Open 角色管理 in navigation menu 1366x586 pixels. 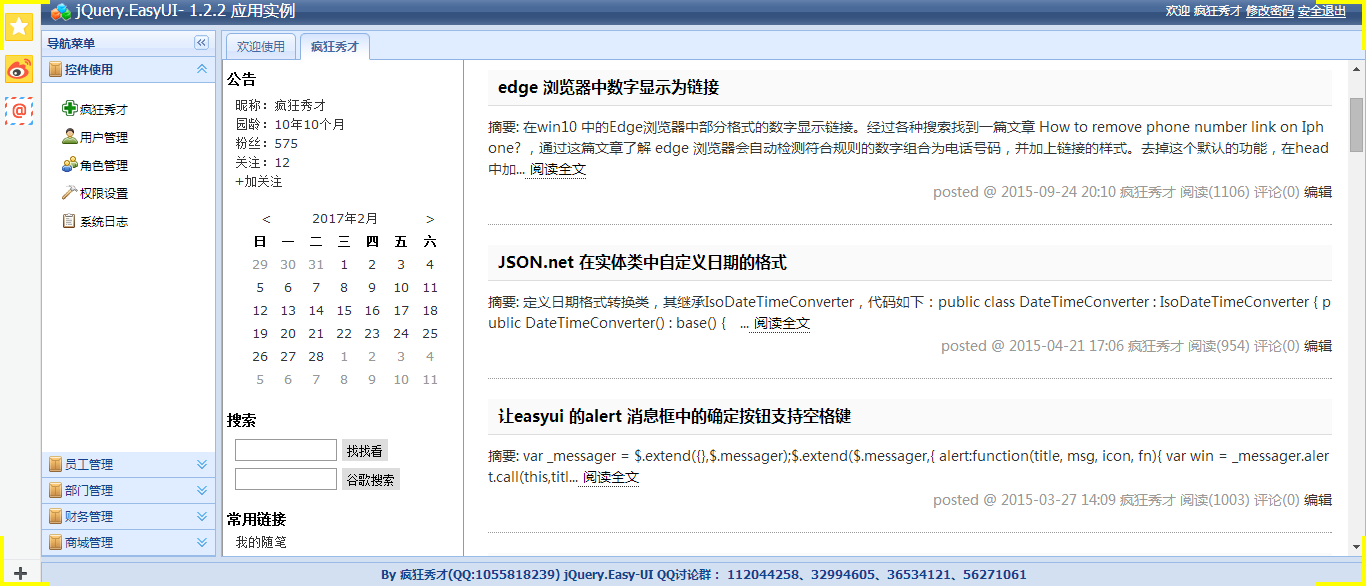click(x=103, y=166)
